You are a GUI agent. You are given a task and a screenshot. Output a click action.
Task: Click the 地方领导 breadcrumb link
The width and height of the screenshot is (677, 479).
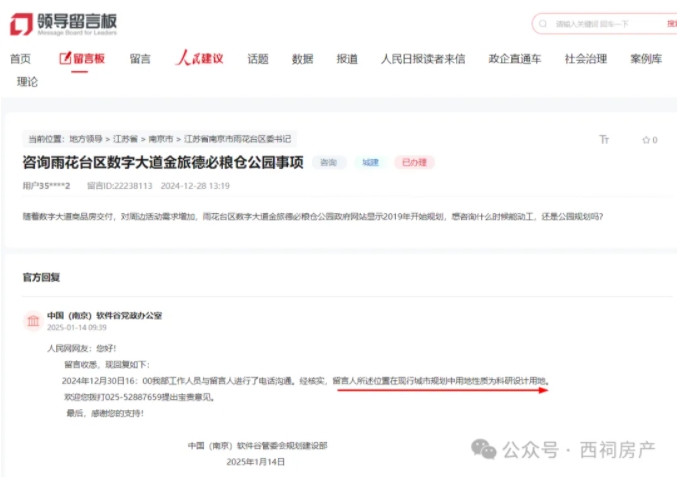pyautogui.click(x=88, y=139)
